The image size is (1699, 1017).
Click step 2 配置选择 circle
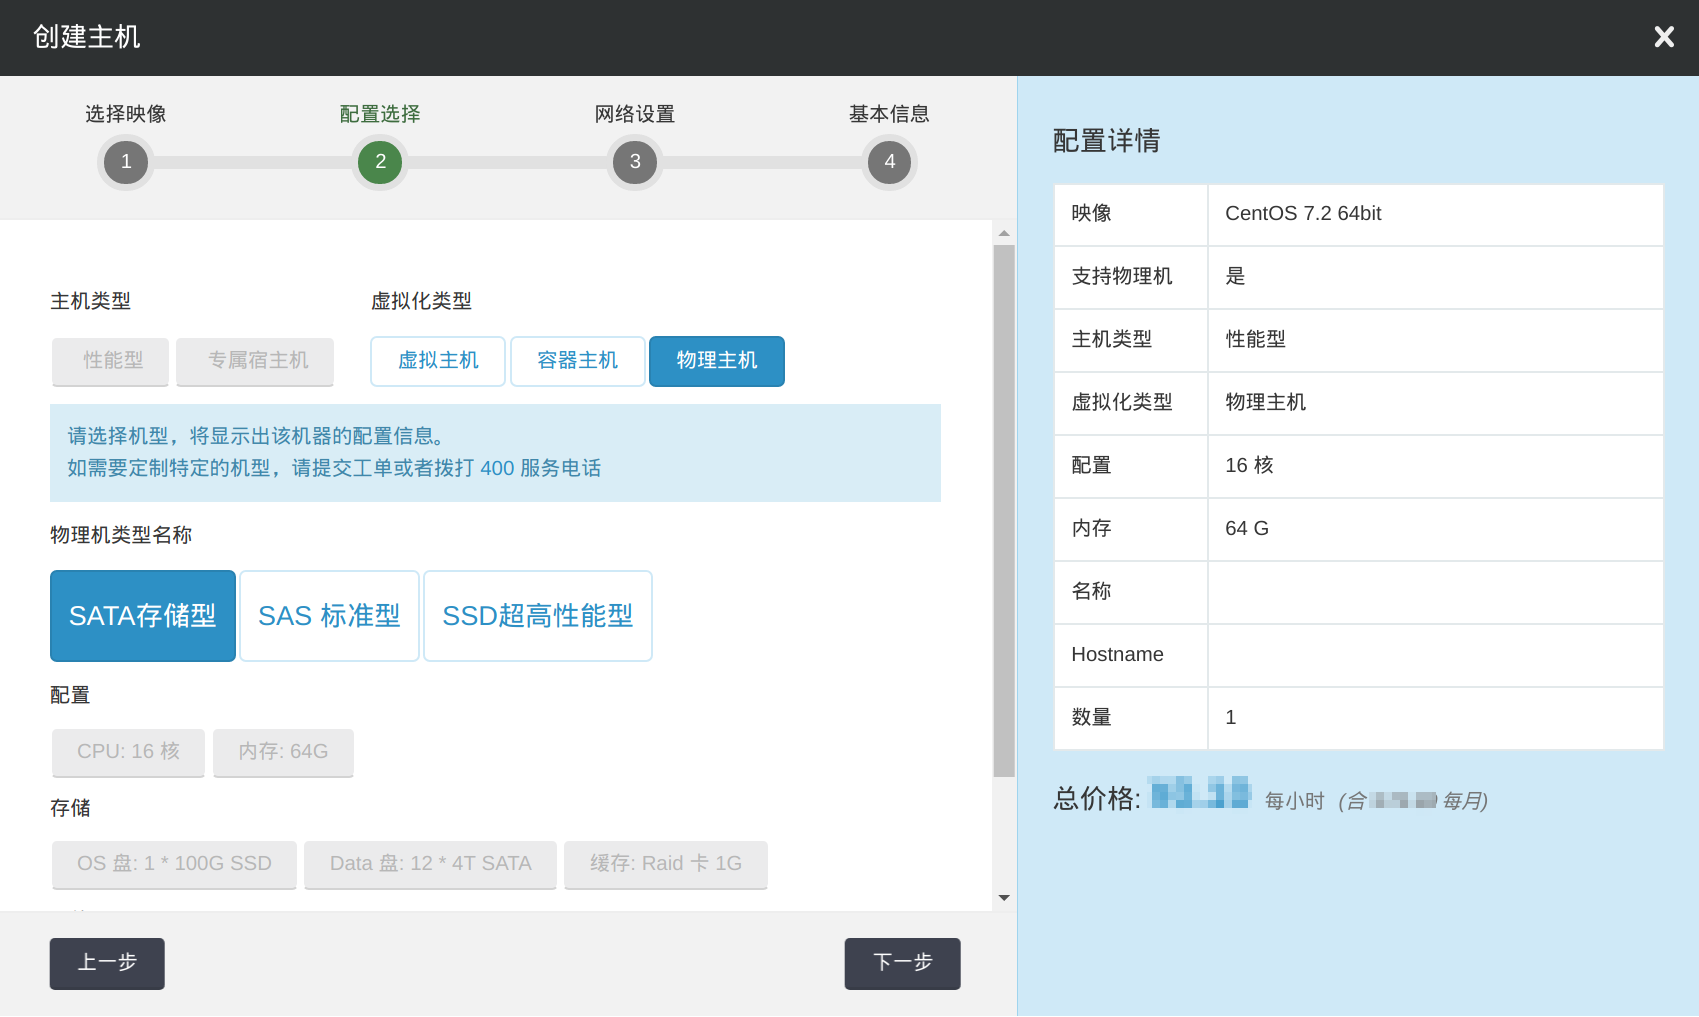click(380, 162)
